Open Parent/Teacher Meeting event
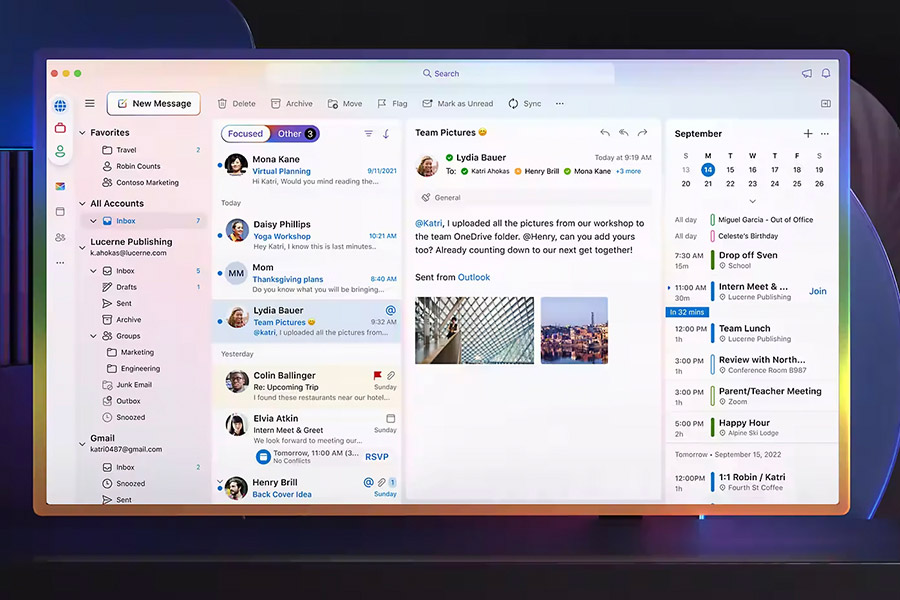Viewport: 900px width, 600px height. (x=751, y=396)
